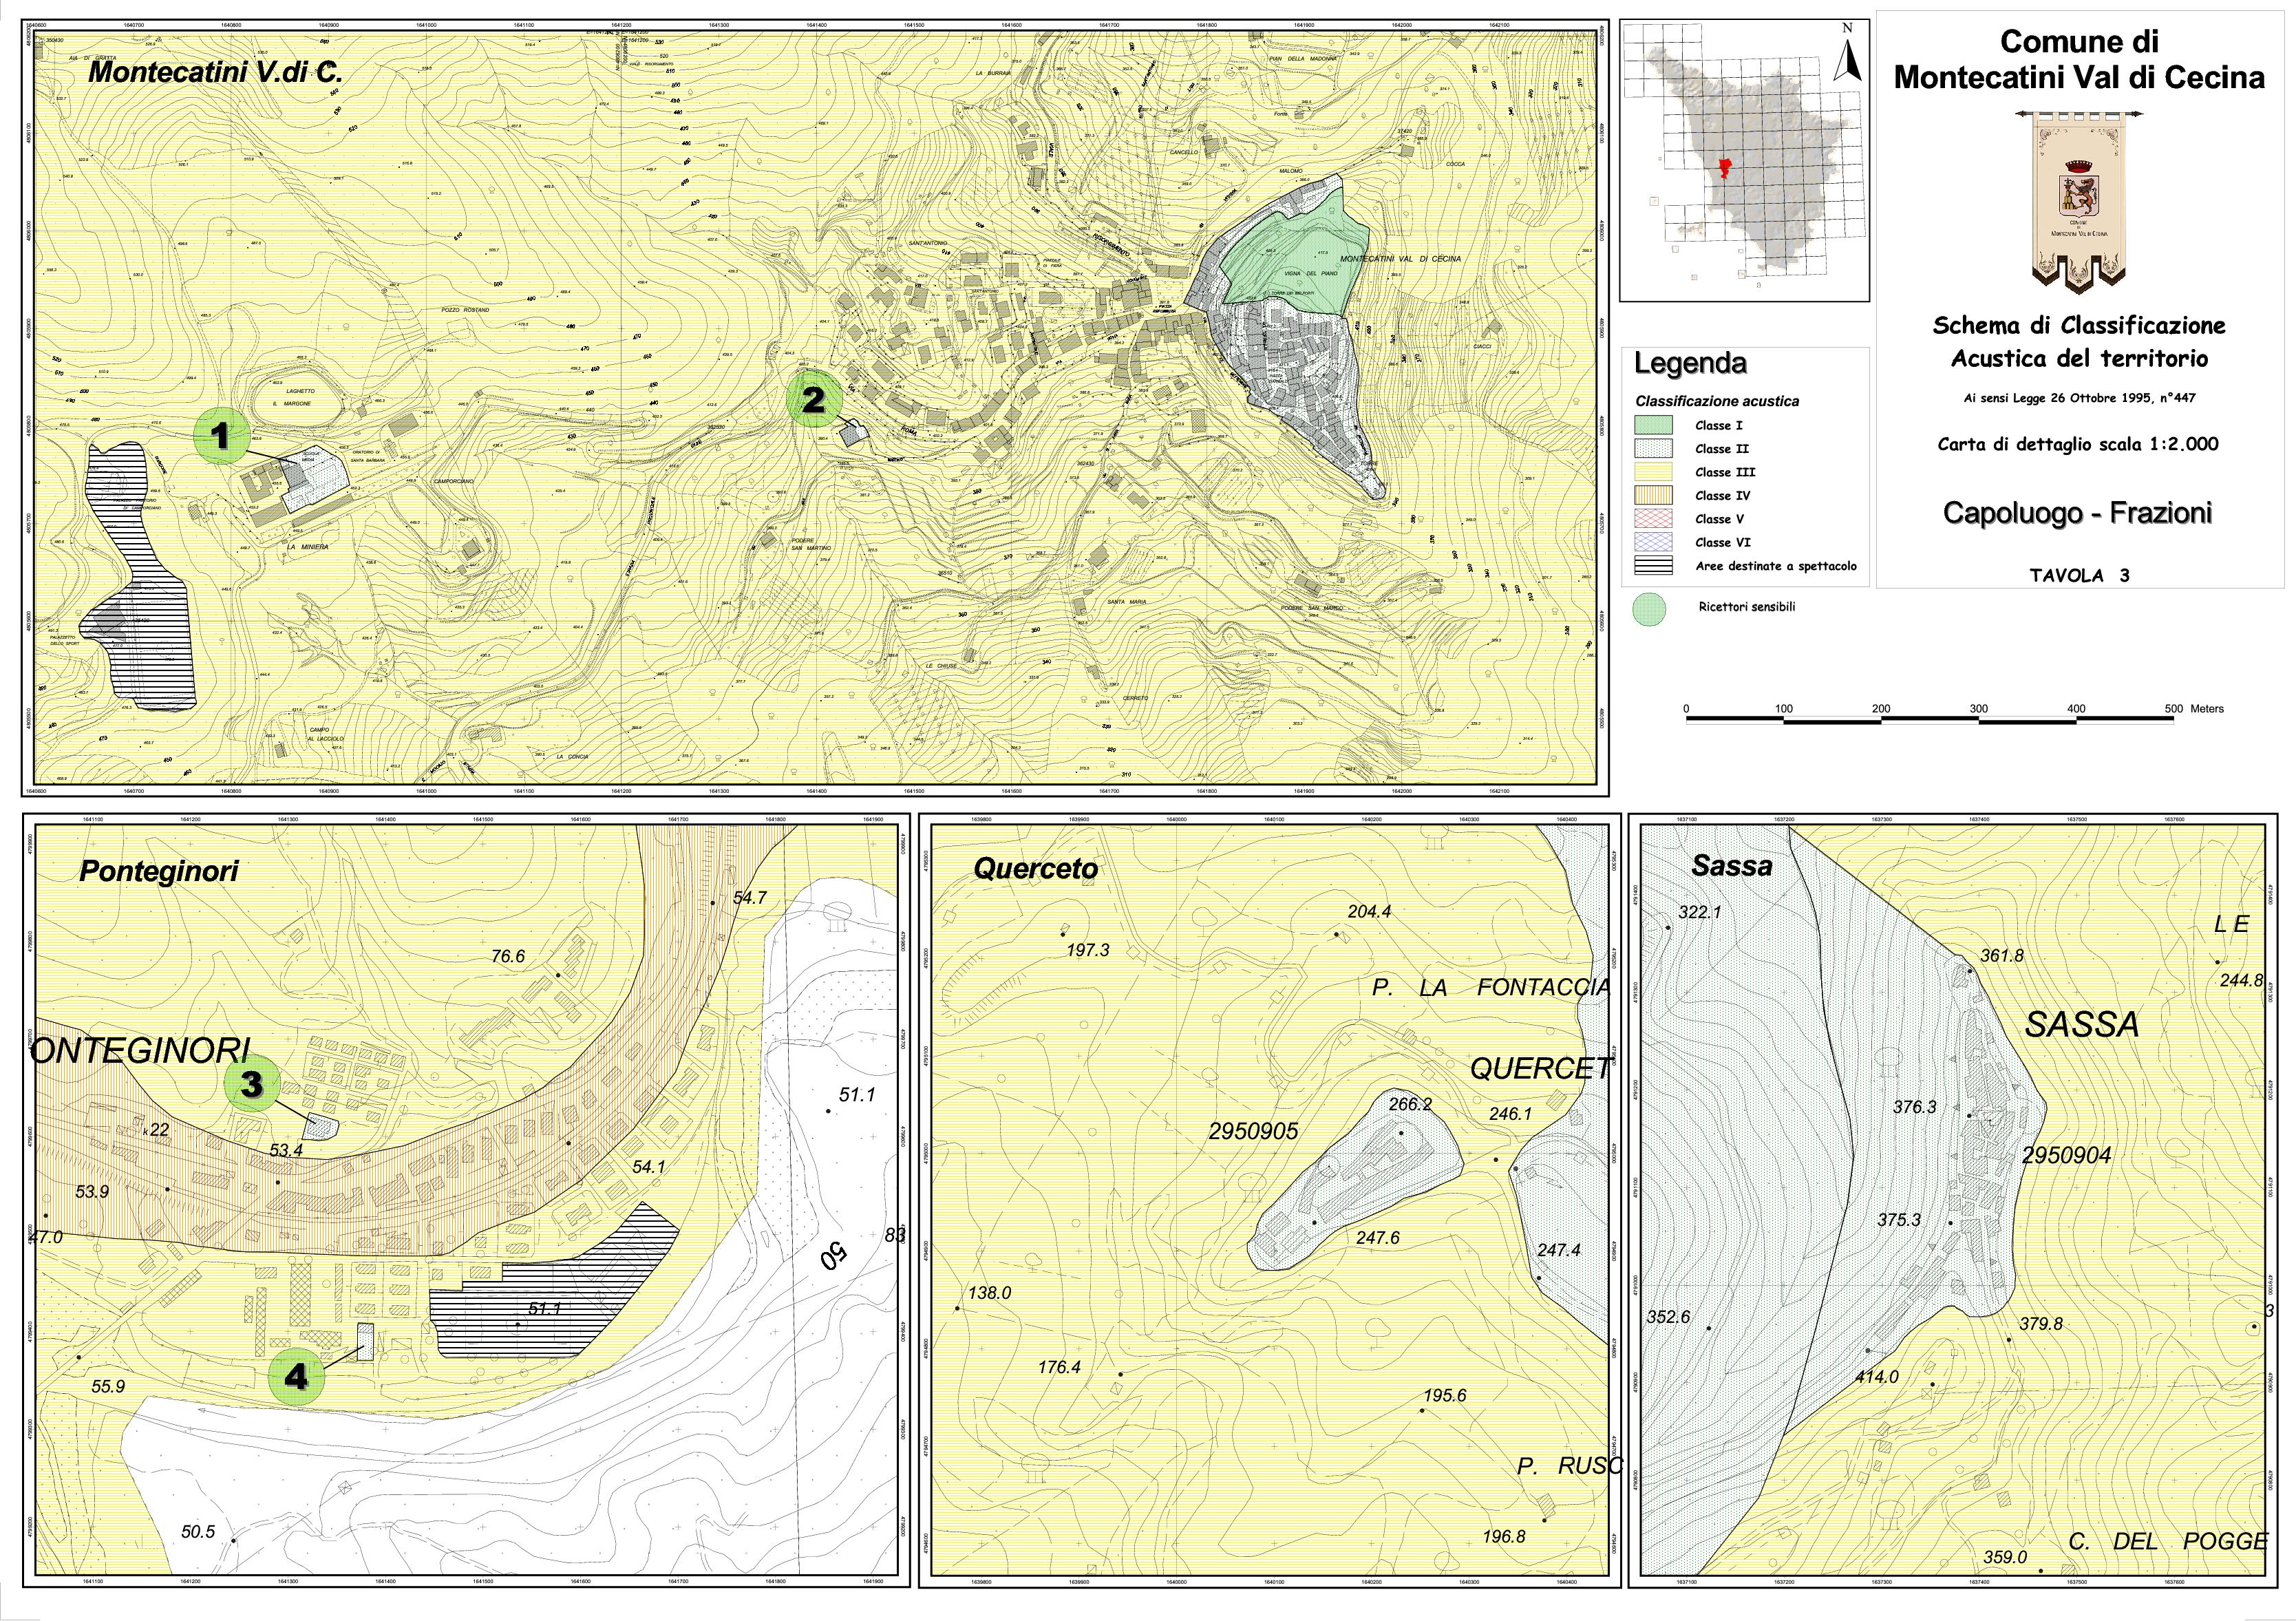Click green receptor marker 3 in Ponteginori
Viewport: 2296px width, 1621px height.
click(x=251, y=1083)
